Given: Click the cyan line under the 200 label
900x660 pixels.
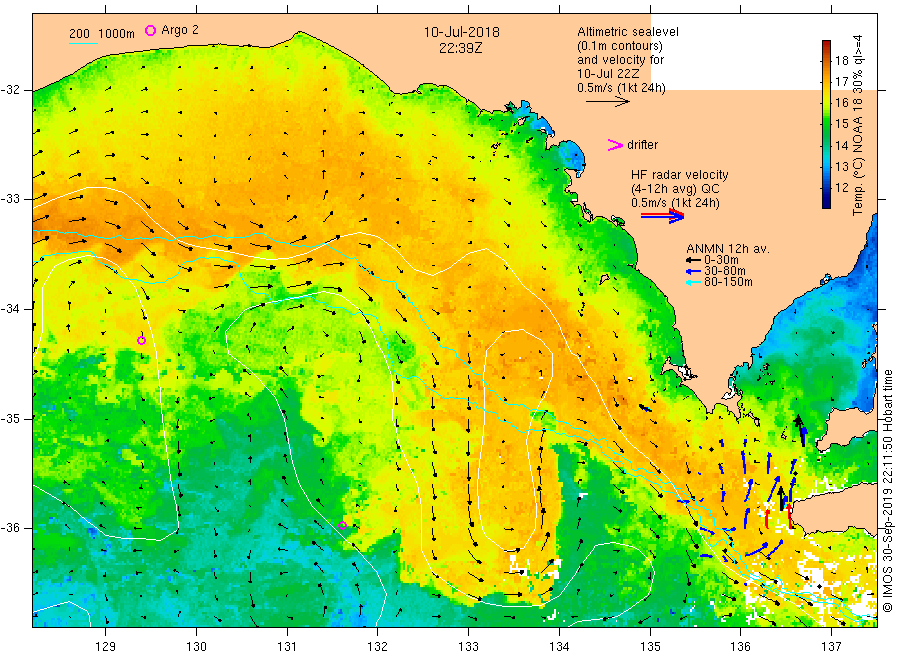Looking at the screenshot, I should 83,43.
